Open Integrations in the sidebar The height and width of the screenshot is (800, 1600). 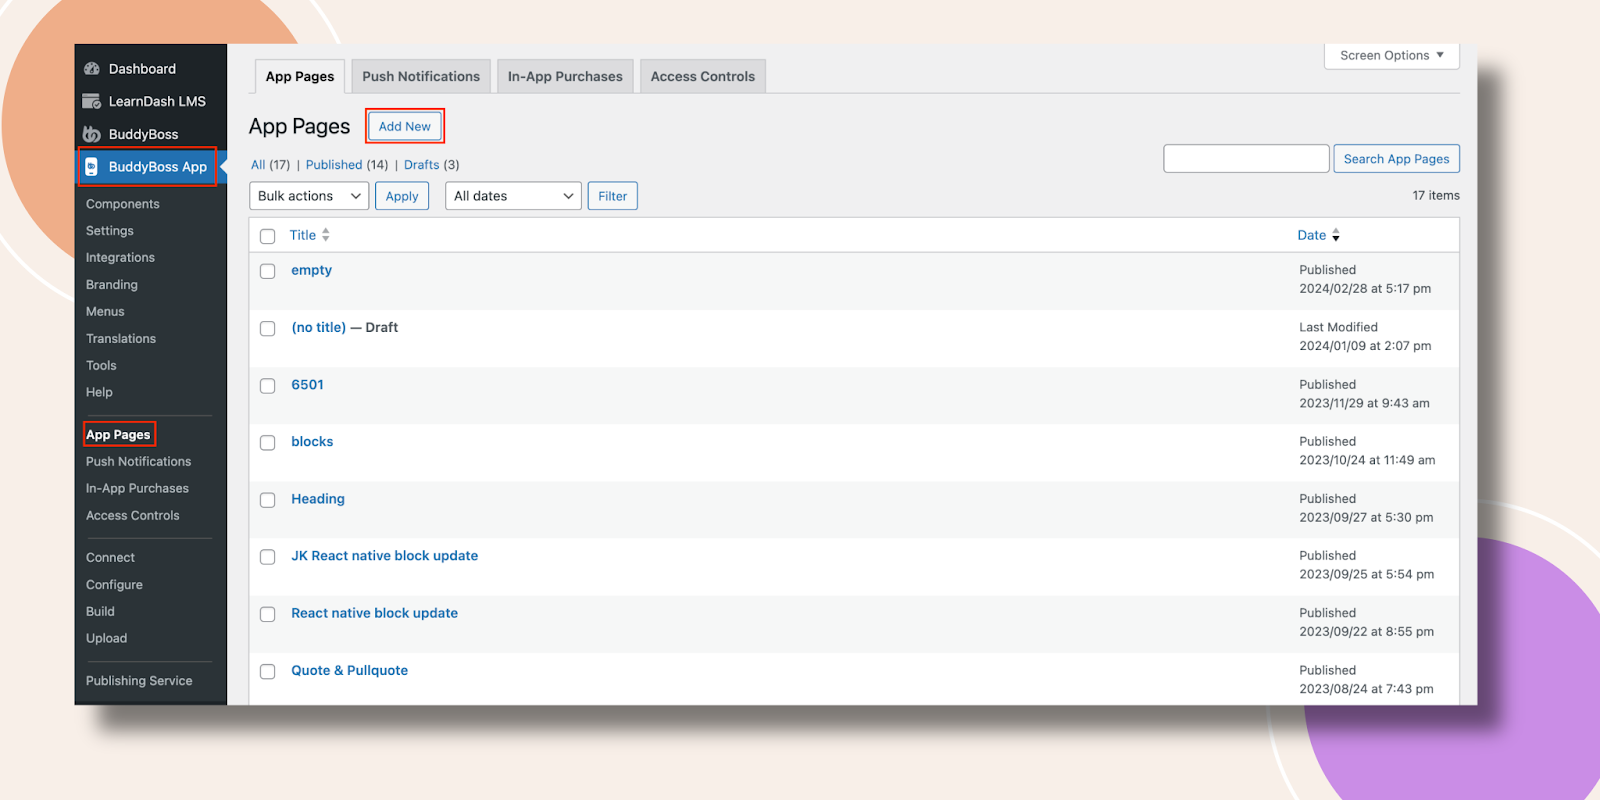point(120,258)
